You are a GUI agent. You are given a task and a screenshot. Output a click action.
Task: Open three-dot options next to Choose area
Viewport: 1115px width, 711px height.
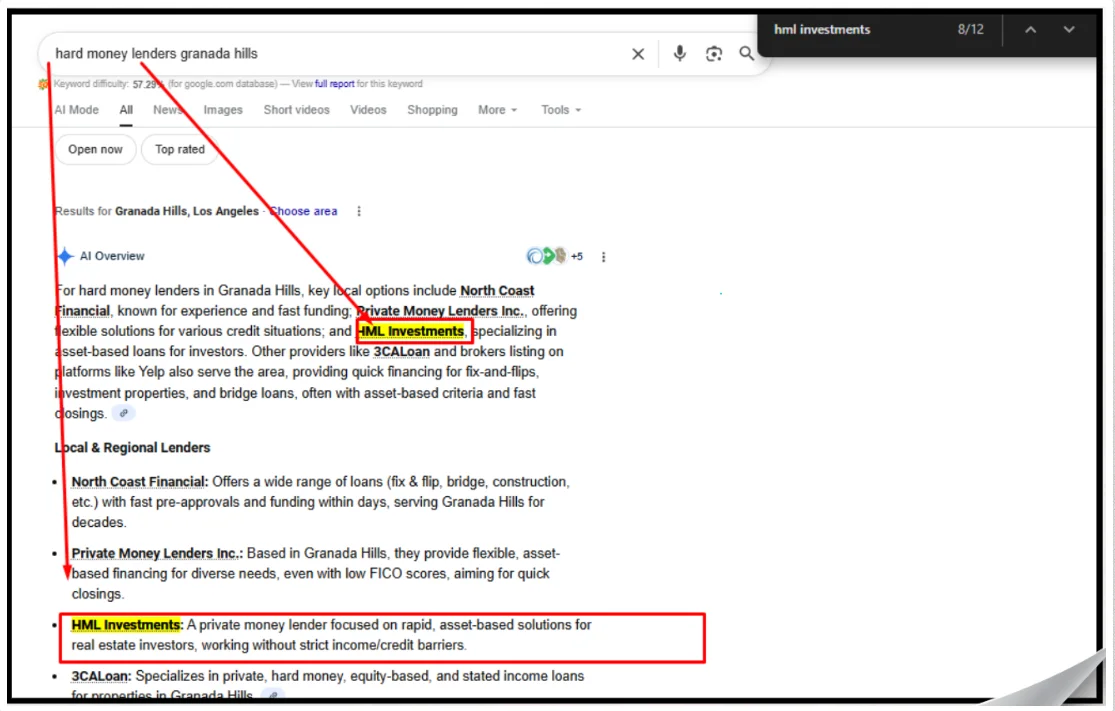click(359, 212)
